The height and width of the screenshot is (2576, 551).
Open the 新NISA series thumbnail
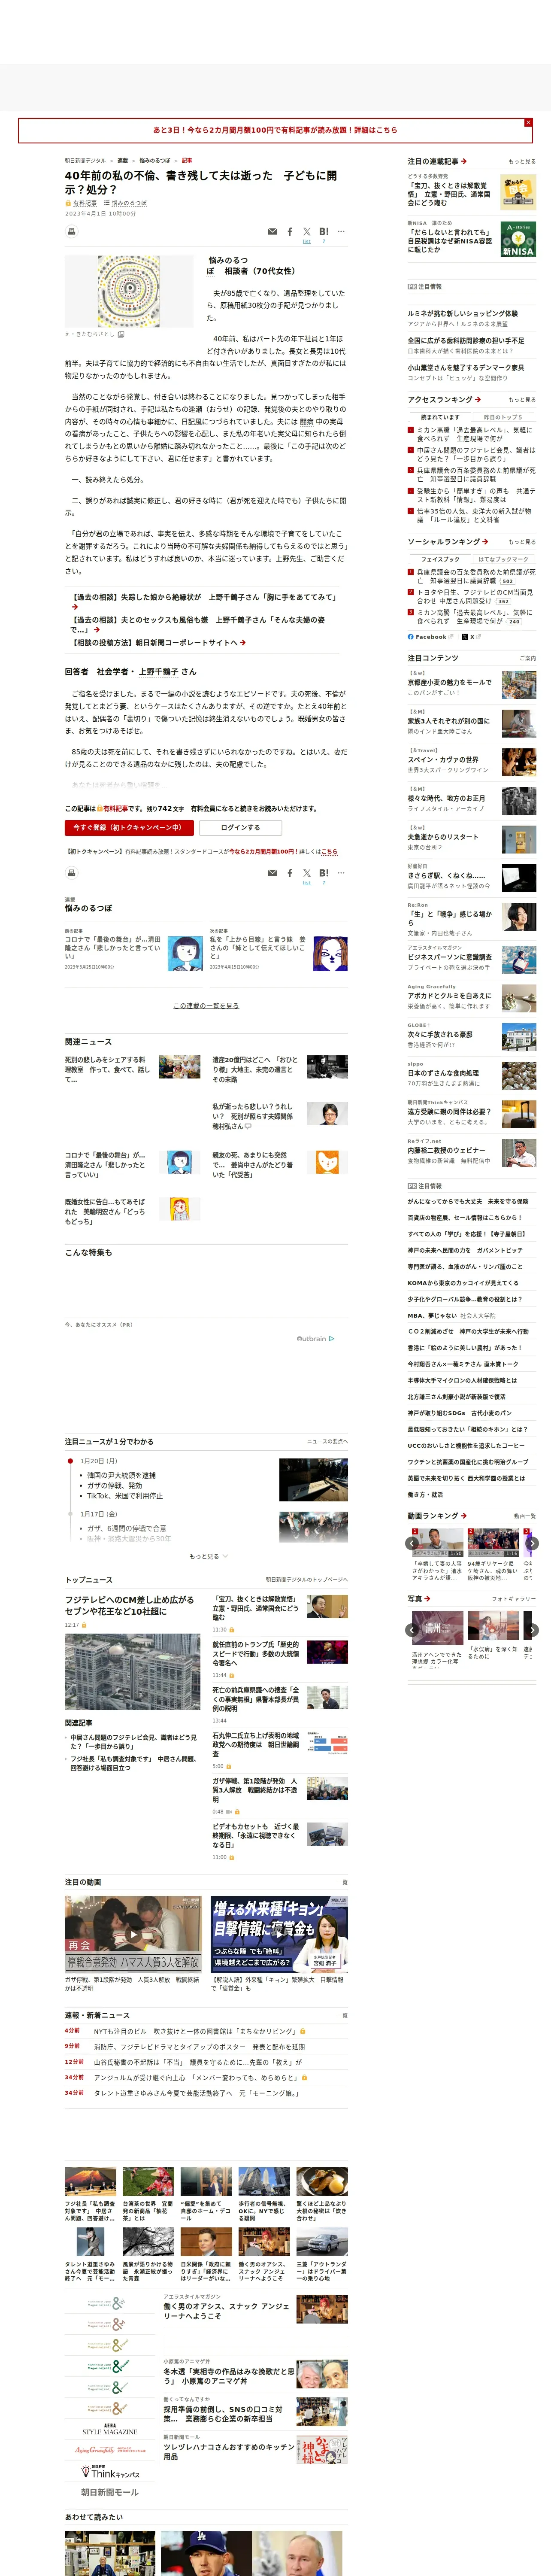[x=518, y=239]
